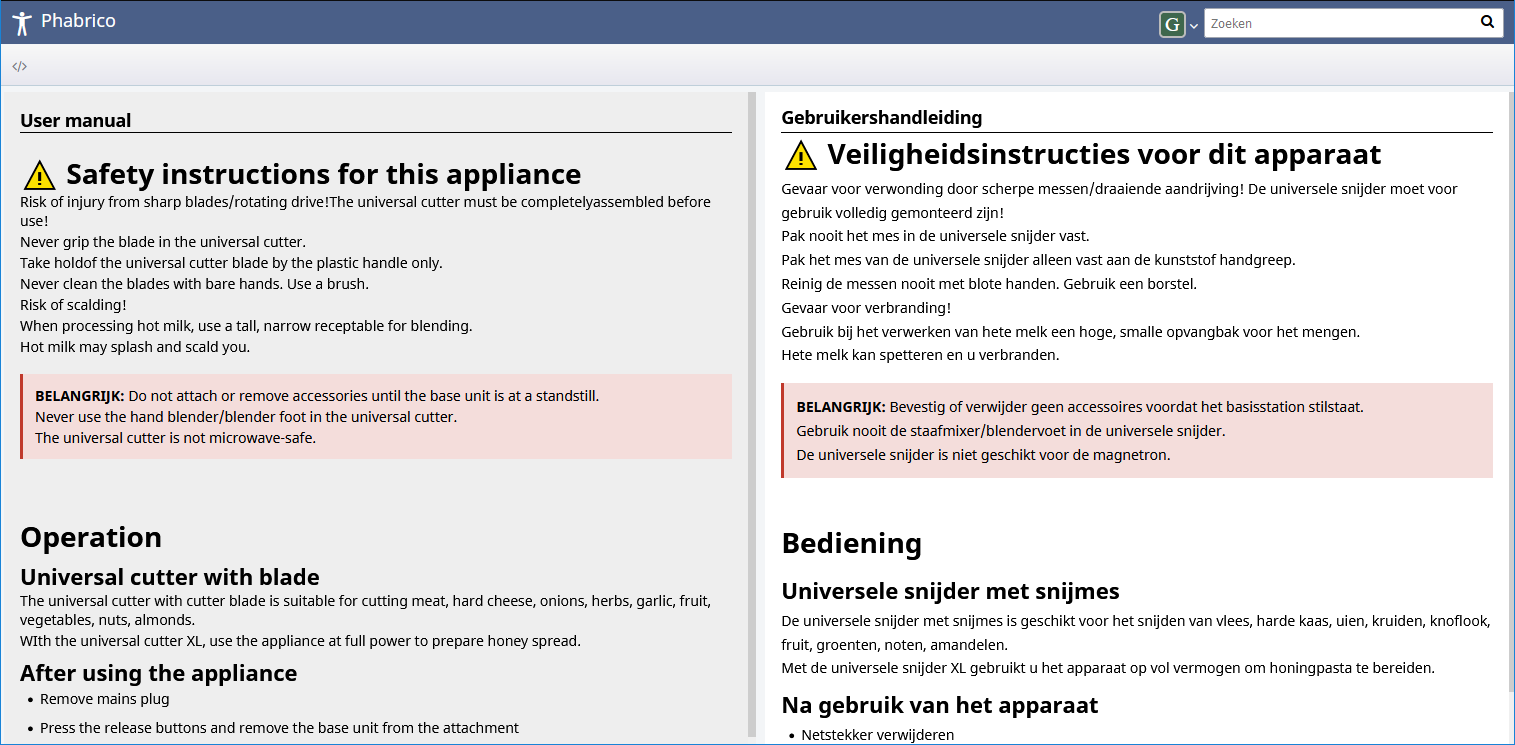The width and height of the screenshot is (1515, 745).
Task: Click the left pane vertical scrollbar
Action: tap(752, 414)
